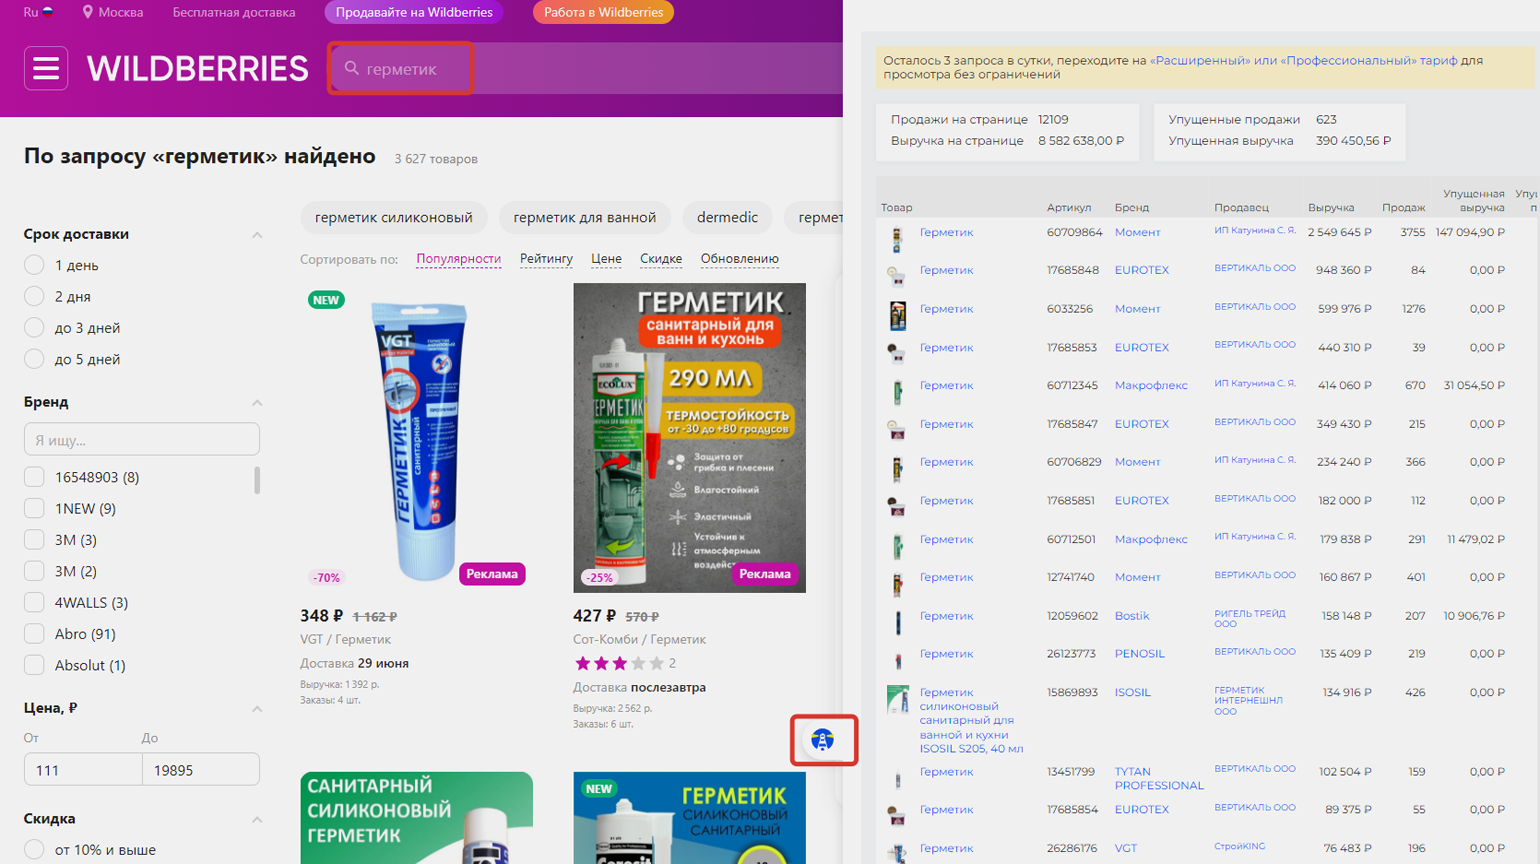Sort by Цене
Screen dimensions: 1540x864
point(606,259)
